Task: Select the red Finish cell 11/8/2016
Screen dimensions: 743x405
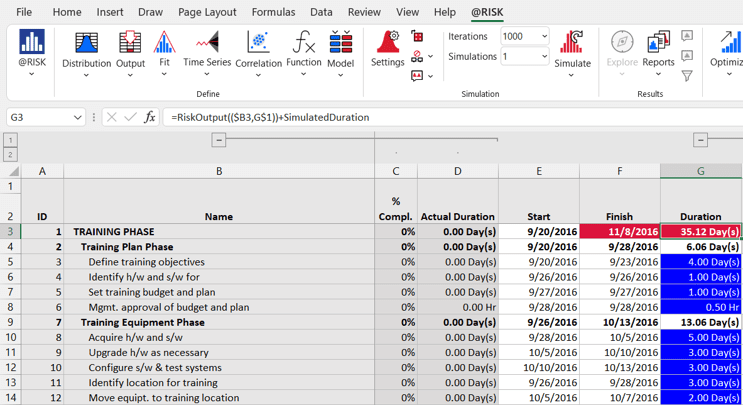Action: click(619, 231)
